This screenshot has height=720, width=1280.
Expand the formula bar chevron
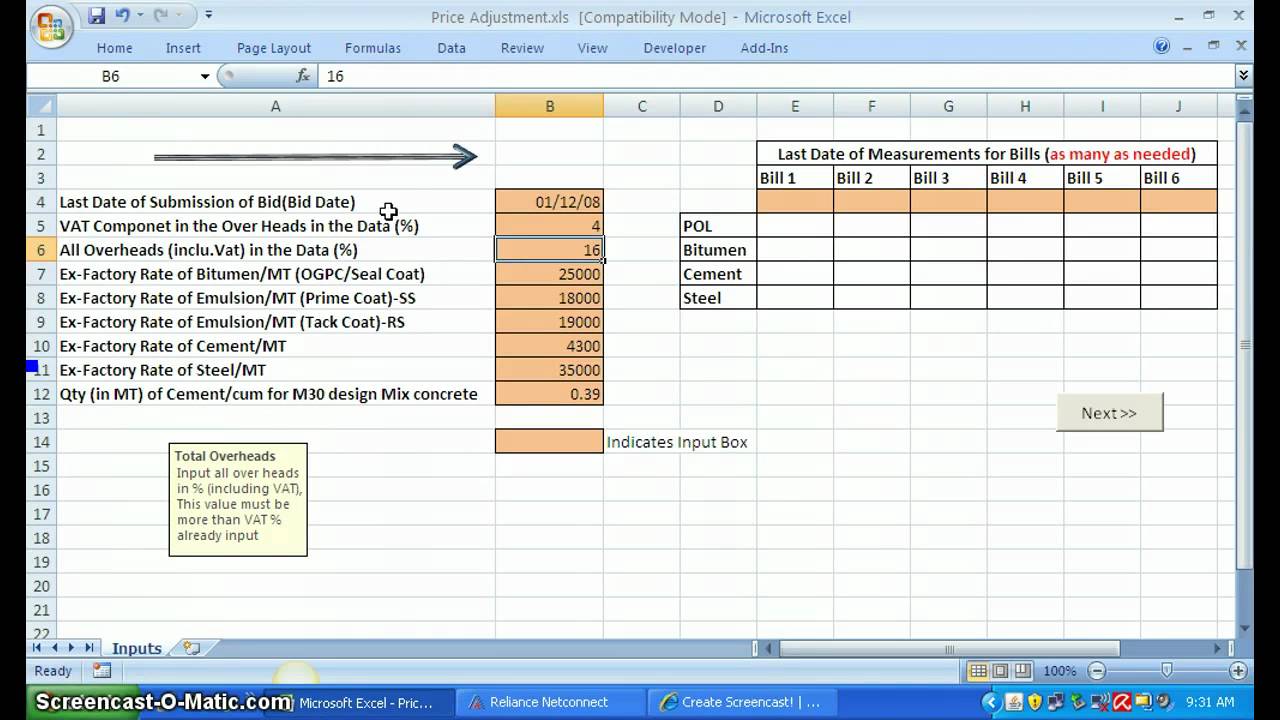pyautogui.click(x=1243, y=75)
